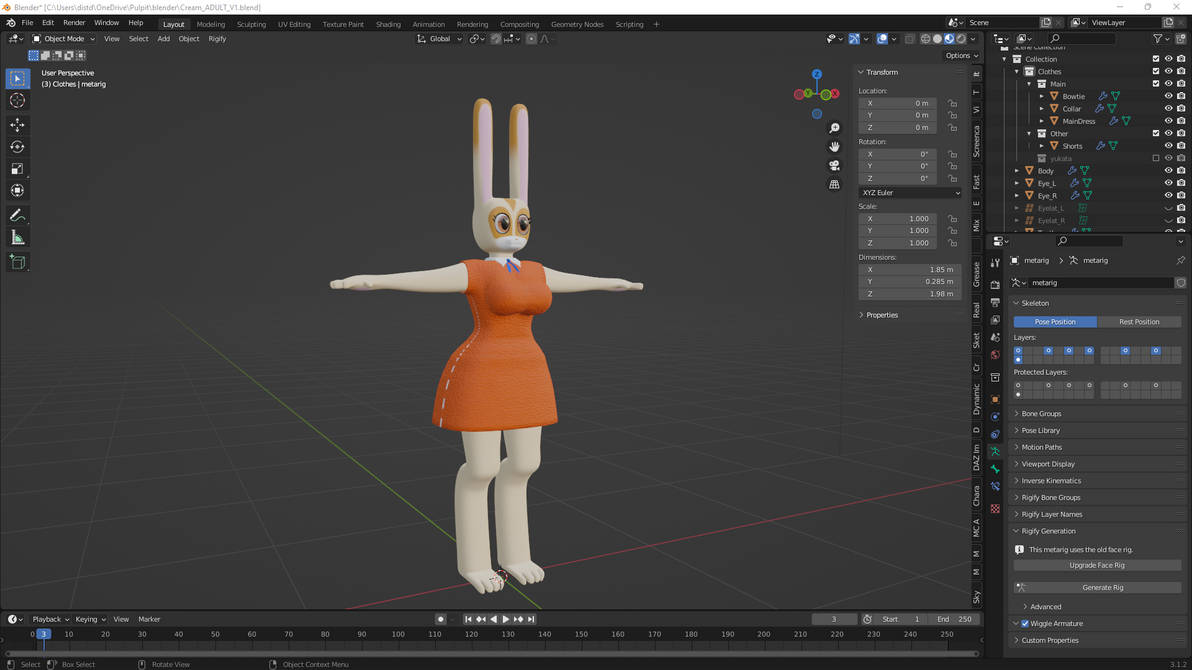Exclude the Clothes collection via checkbox

(1156, 71)
